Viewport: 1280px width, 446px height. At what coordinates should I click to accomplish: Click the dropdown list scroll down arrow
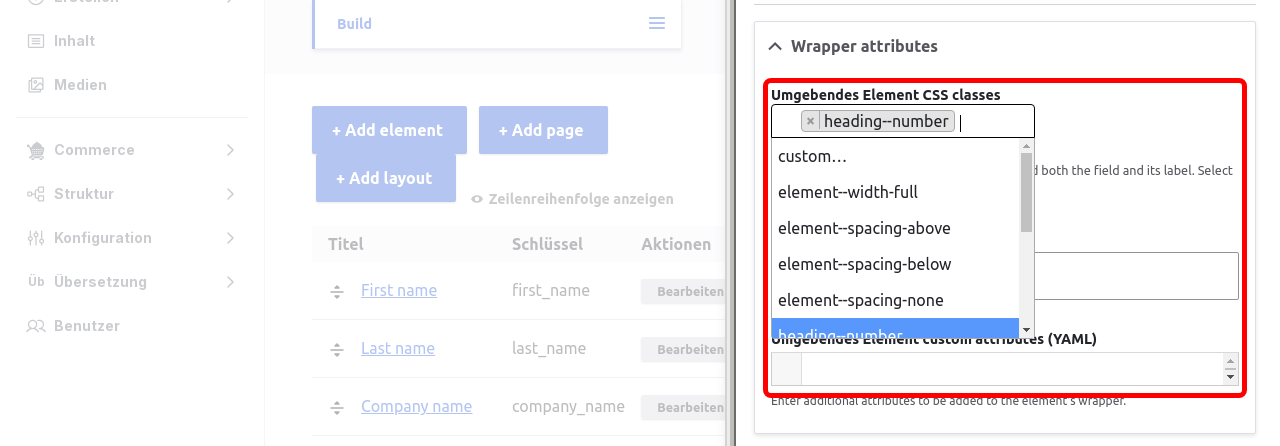[x=1026, y=330]
